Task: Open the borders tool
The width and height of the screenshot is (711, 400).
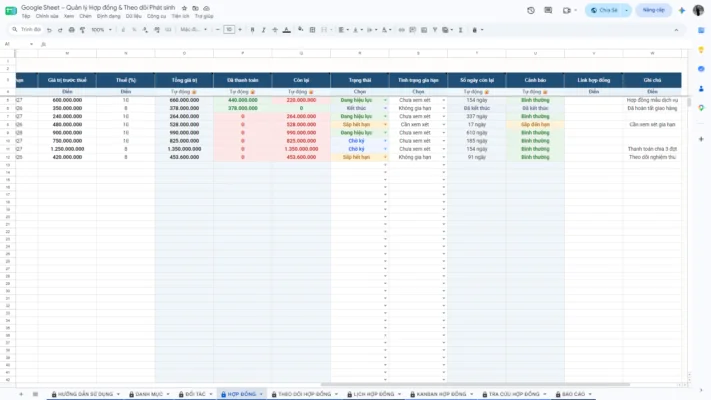Action: click(x=312, y=30)
